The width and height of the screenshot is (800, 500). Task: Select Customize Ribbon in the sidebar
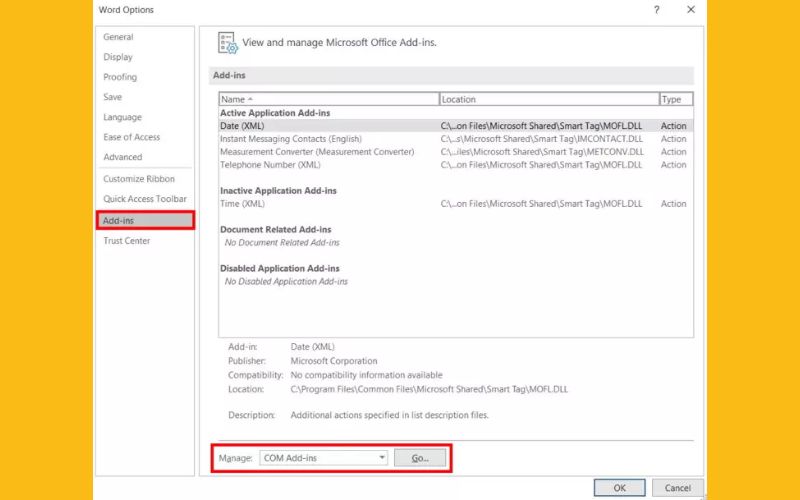(138, 179)
